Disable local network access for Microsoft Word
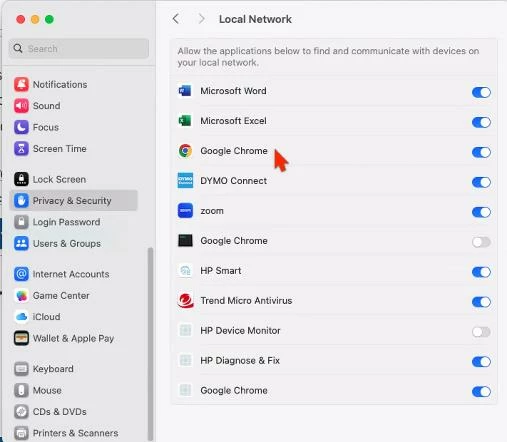Screen dimensions: 507x442 (x=481, y=92)
